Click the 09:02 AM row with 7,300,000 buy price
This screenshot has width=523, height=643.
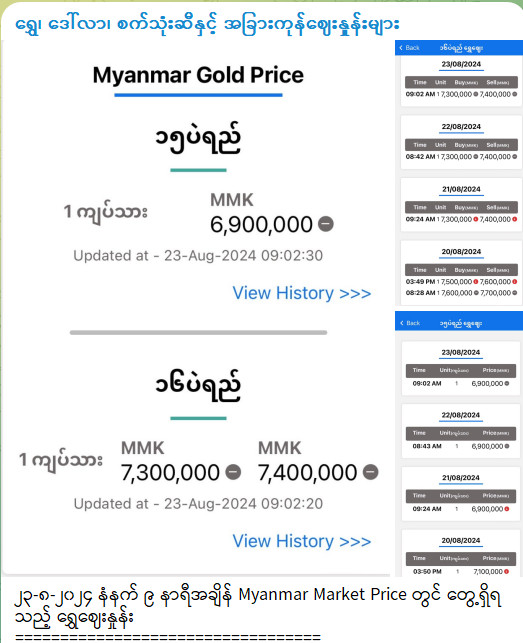coord(461,94)
